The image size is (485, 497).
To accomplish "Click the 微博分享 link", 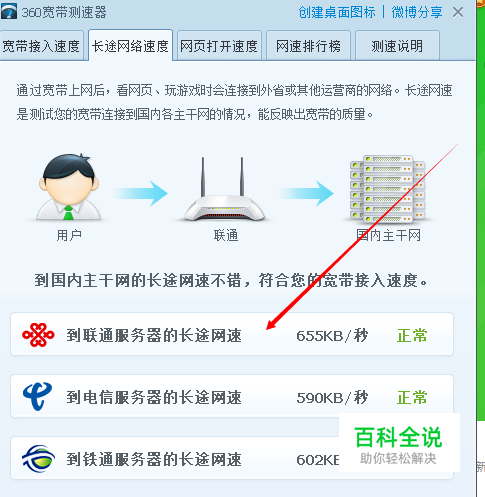I will pyautogui.click(x=417, y=12).
